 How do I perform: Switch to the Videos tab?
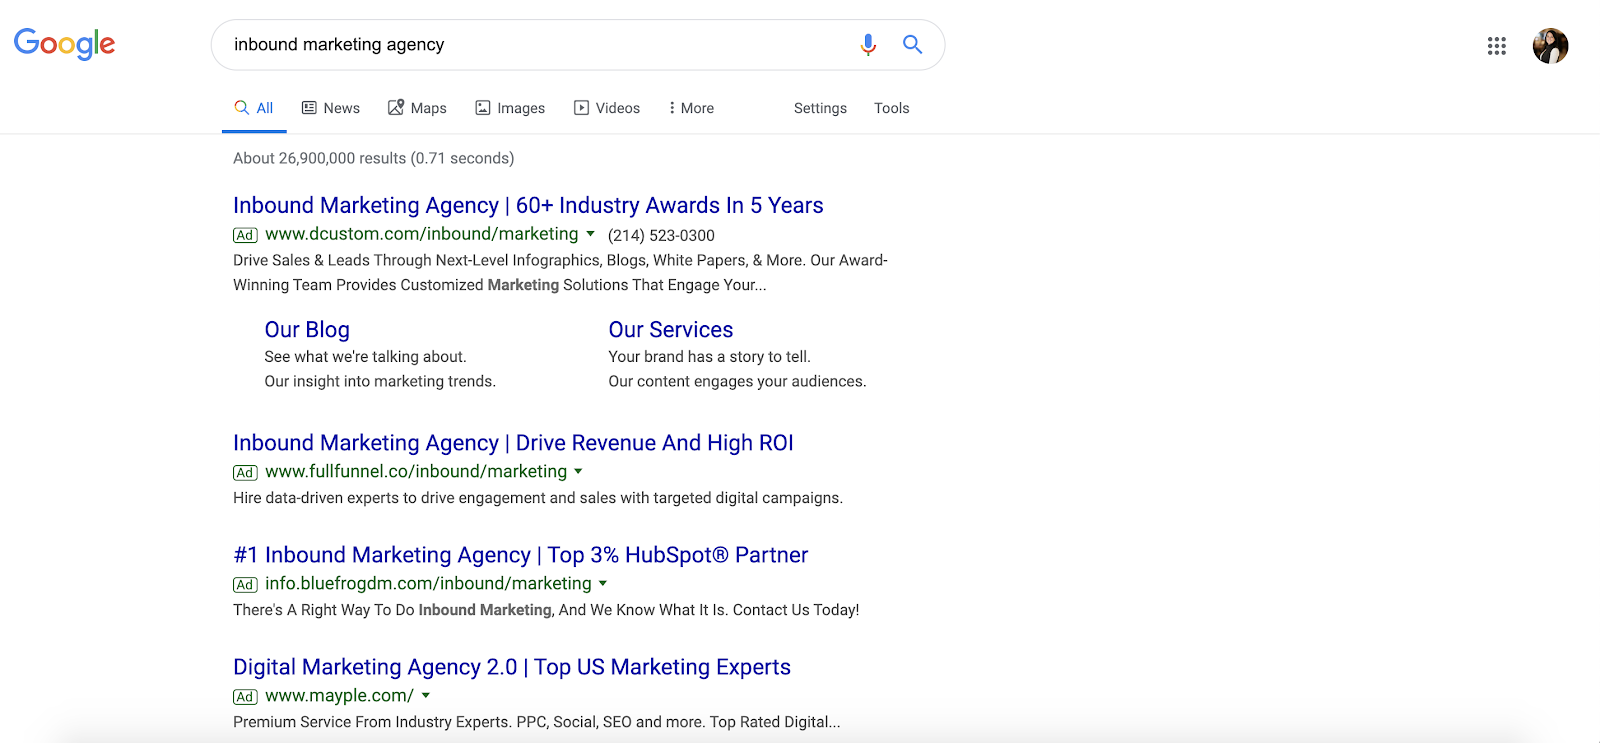[607, 108]
